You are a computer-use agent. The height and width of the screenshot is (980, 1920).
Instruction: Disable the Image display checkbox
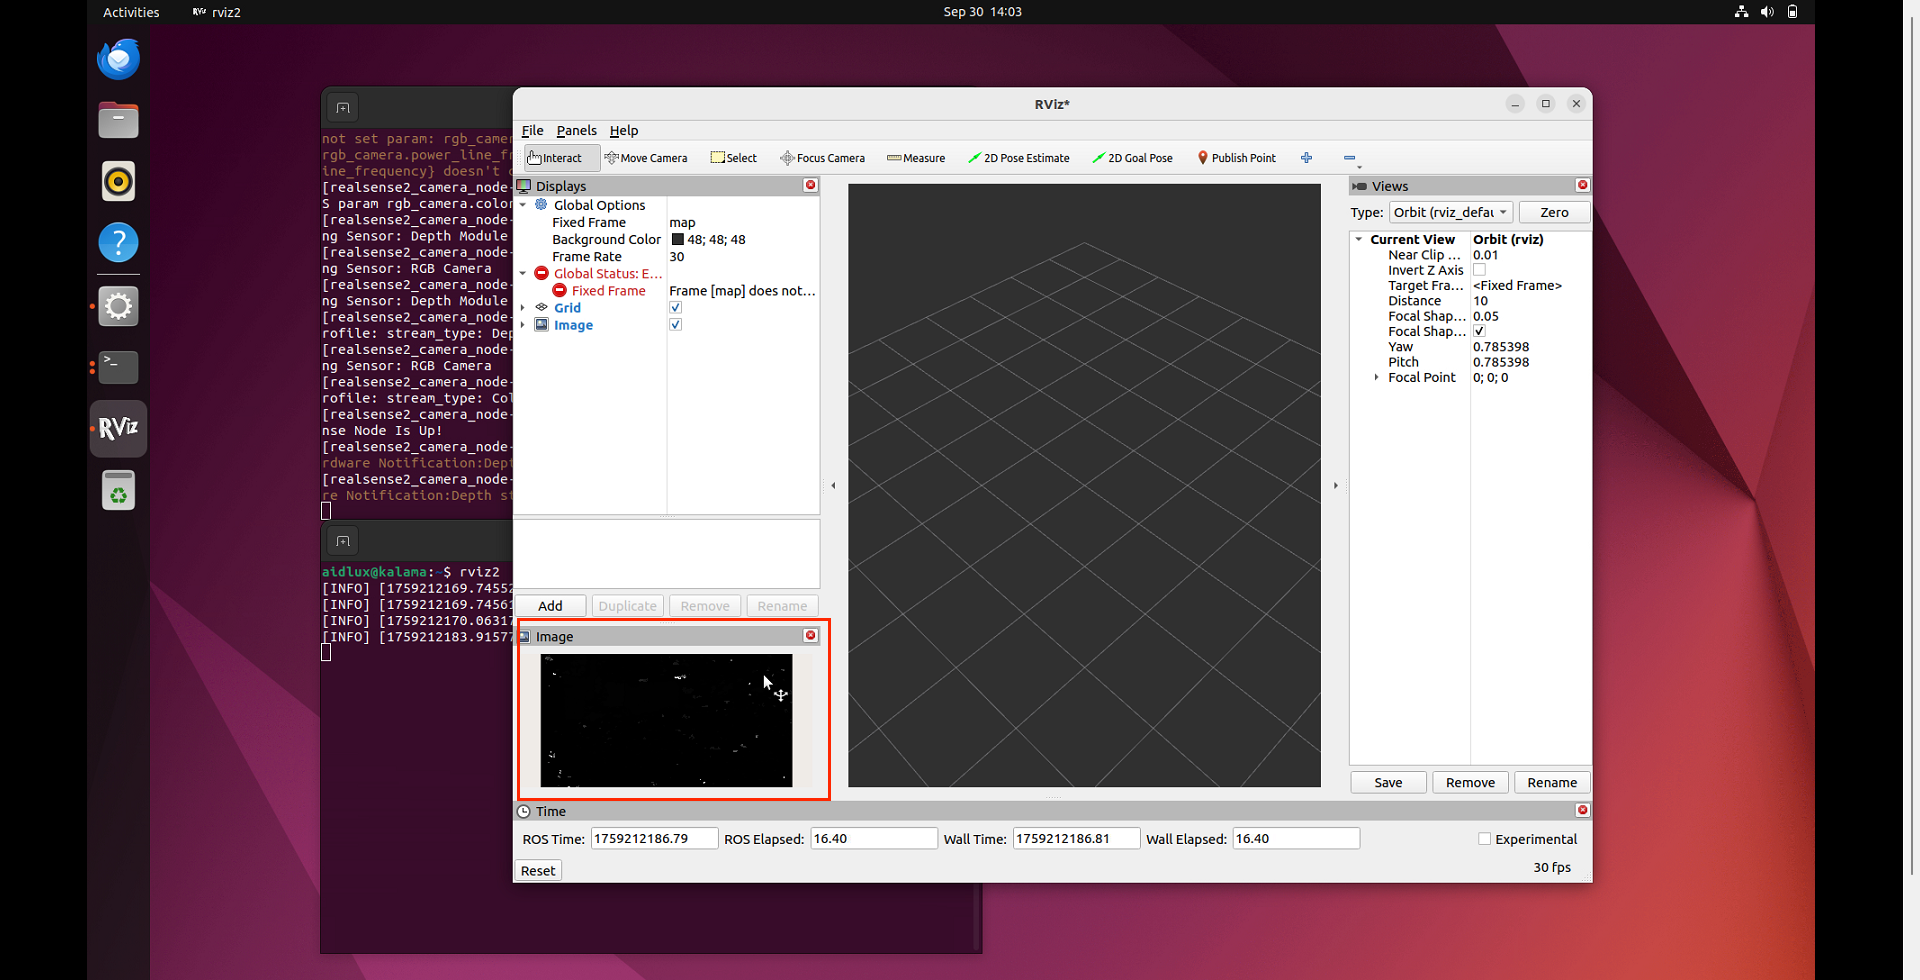(676, 325)
